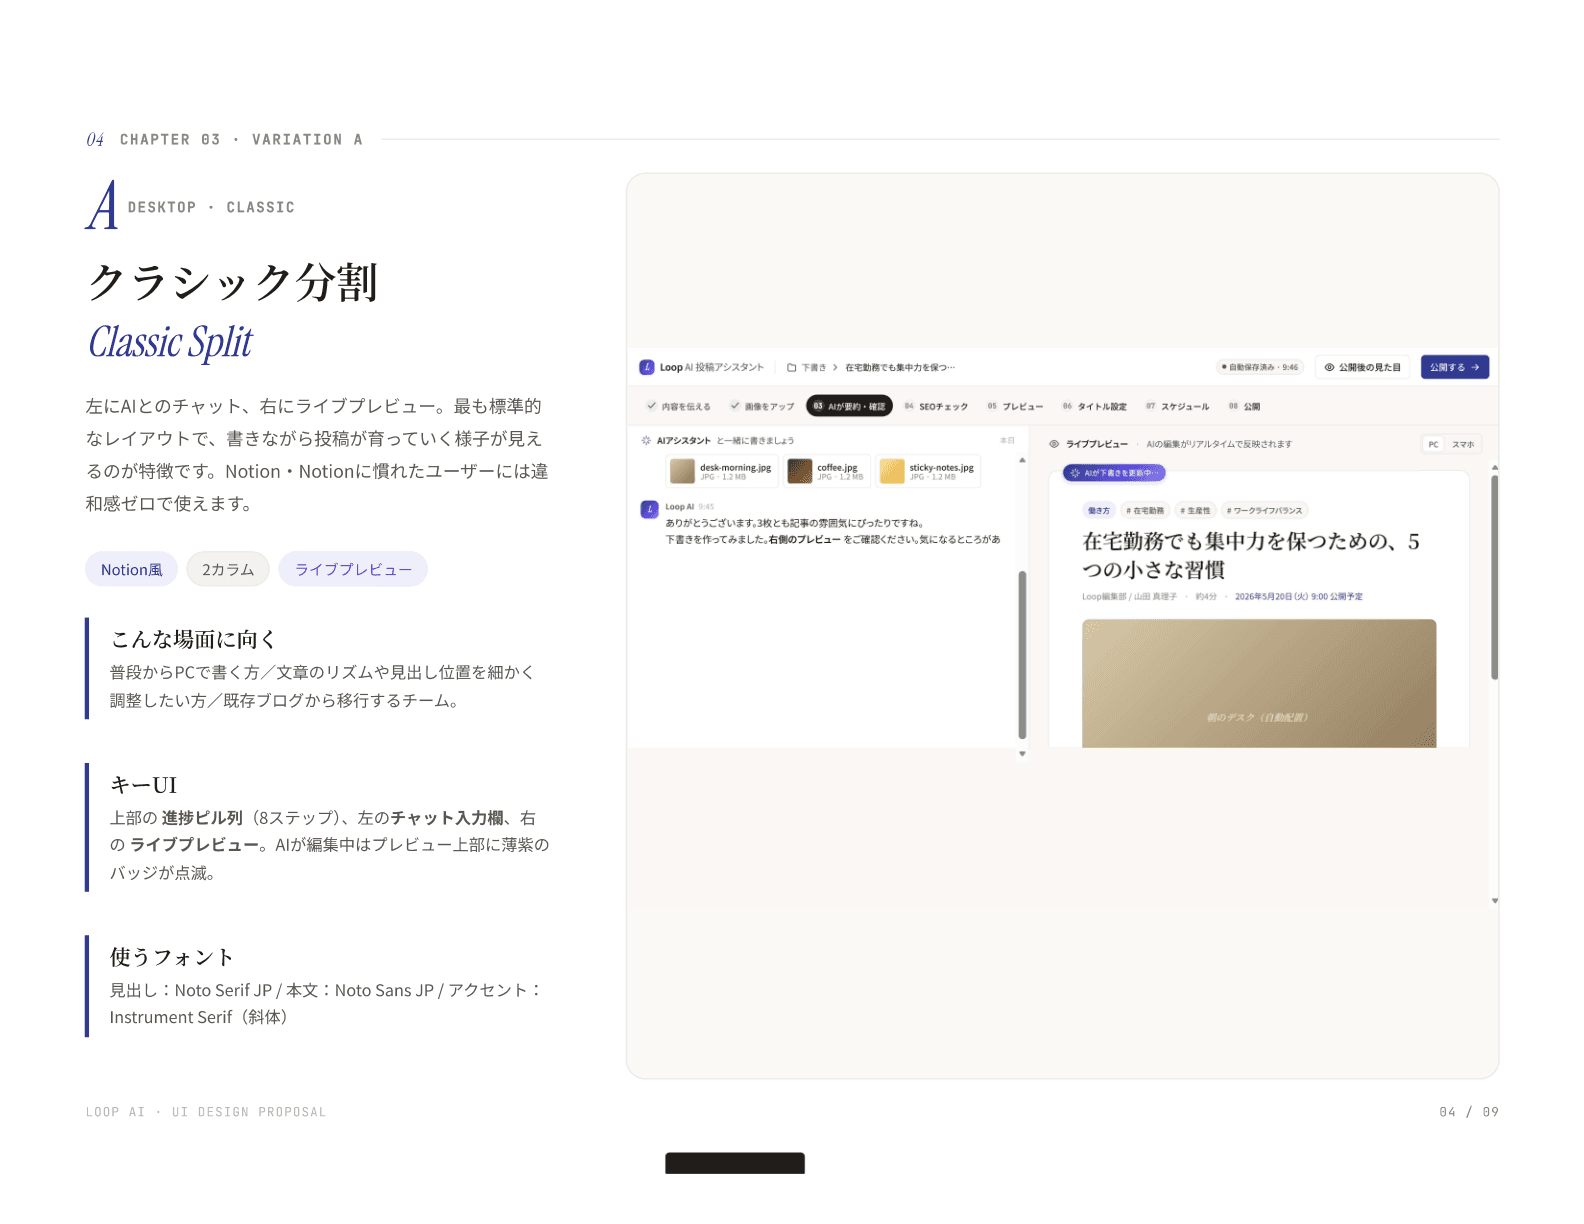Click the eye icon beside ライブプレビュー heading

point(1054,444)
